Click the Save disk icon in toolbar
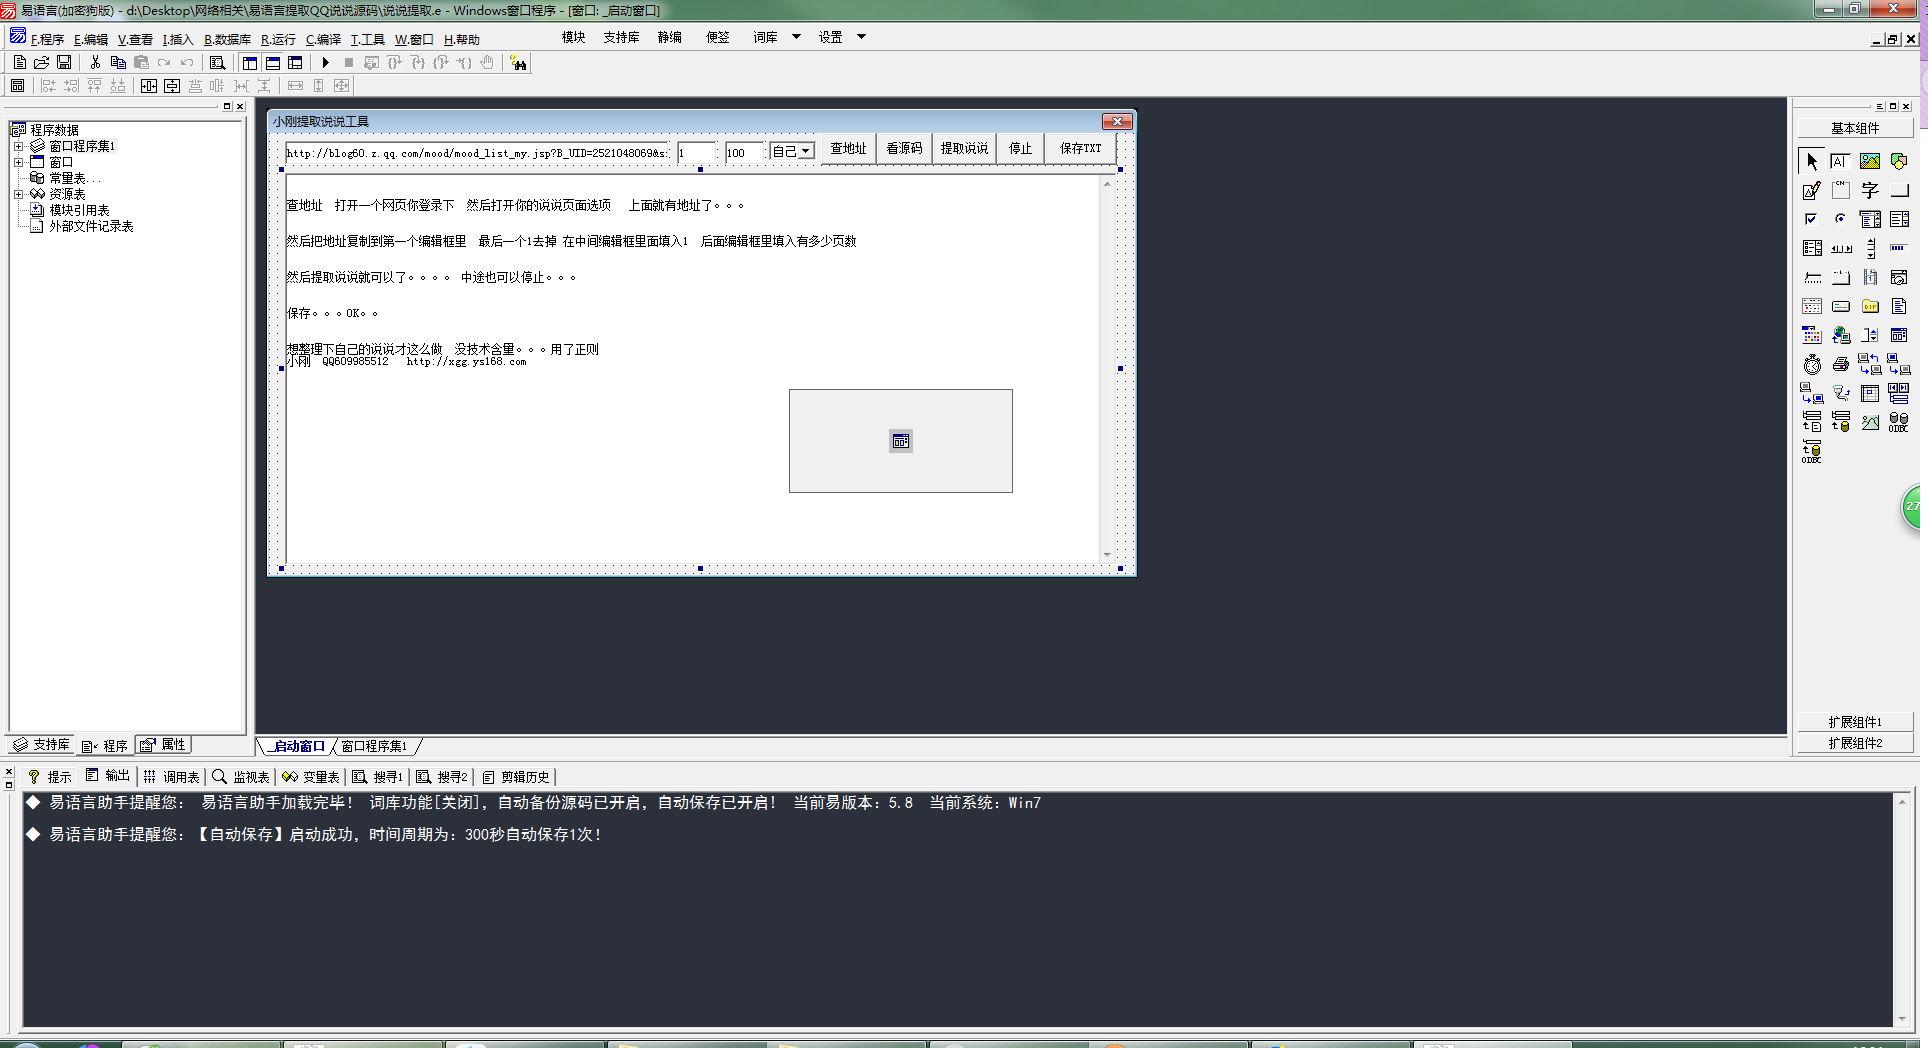 point(64,63)
